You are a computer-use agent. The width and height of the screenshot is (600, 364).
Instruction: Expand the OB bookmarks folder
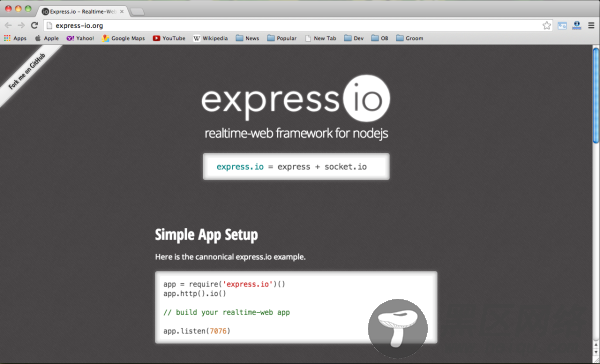[x=380, y=38]
